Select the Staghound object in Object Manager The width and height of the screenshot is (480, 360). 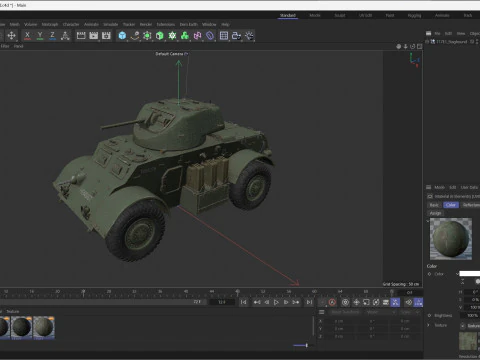click(x=452, y=42)
